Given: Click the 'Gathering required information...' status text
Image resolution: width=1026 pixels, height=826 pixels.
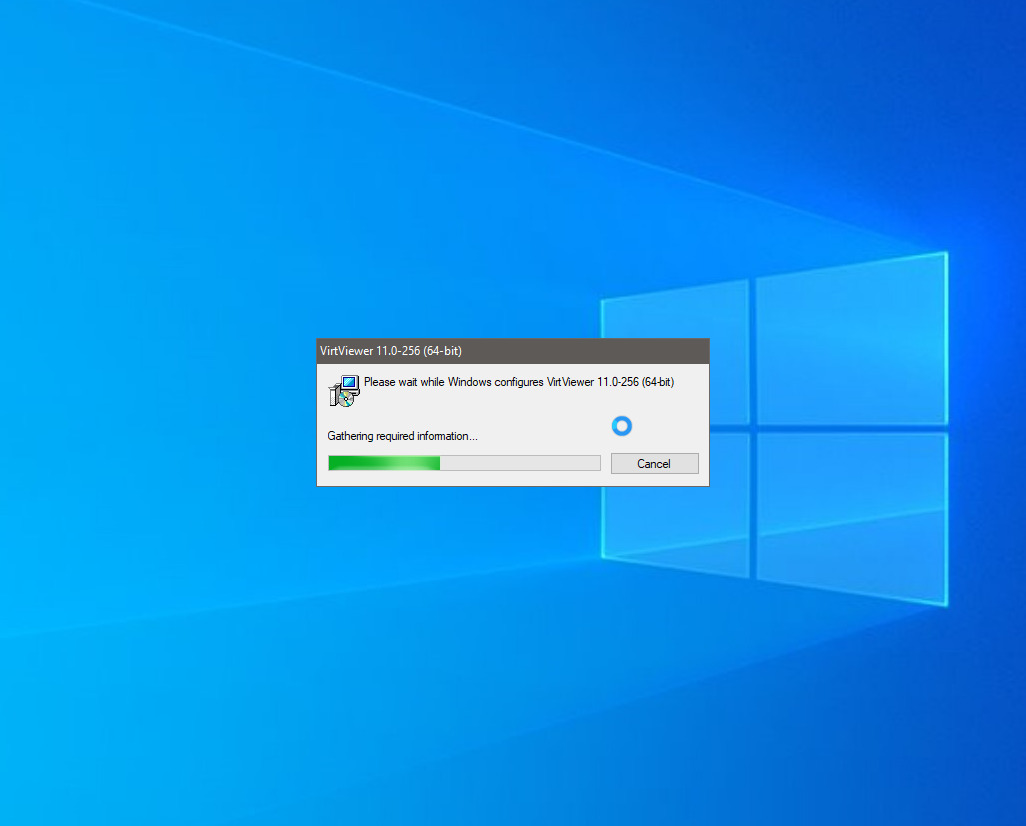Looking at the screenshot, I should [x=402, y=436].
